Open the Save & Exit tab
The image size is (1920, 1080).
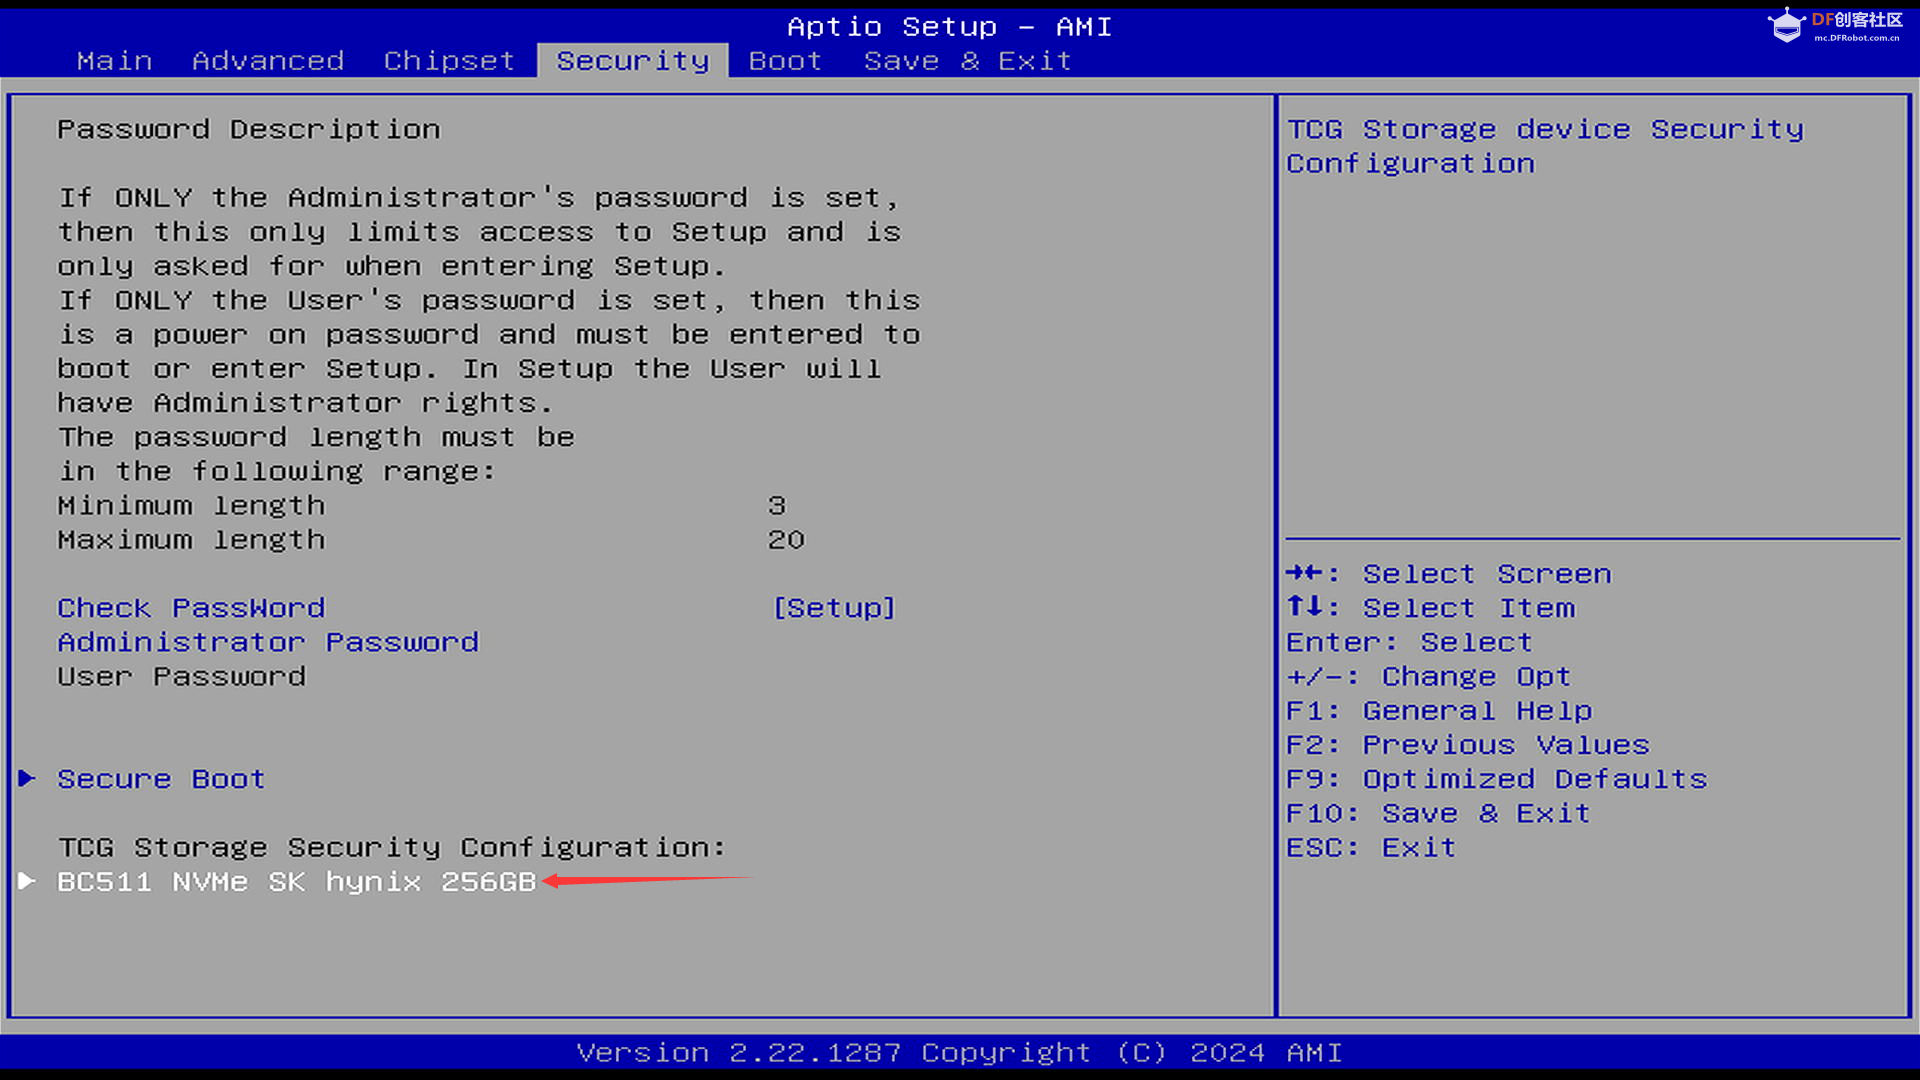[967, 61]
